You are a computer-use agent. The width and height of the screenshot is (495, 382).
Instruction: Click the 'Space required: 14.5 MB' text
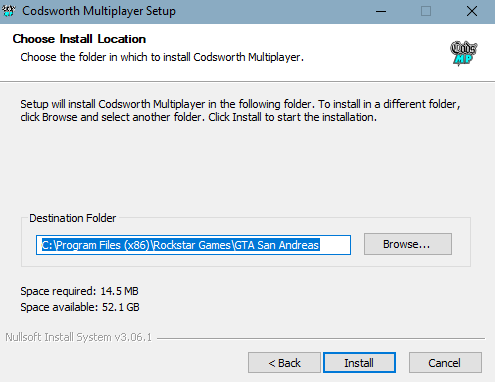79,291
